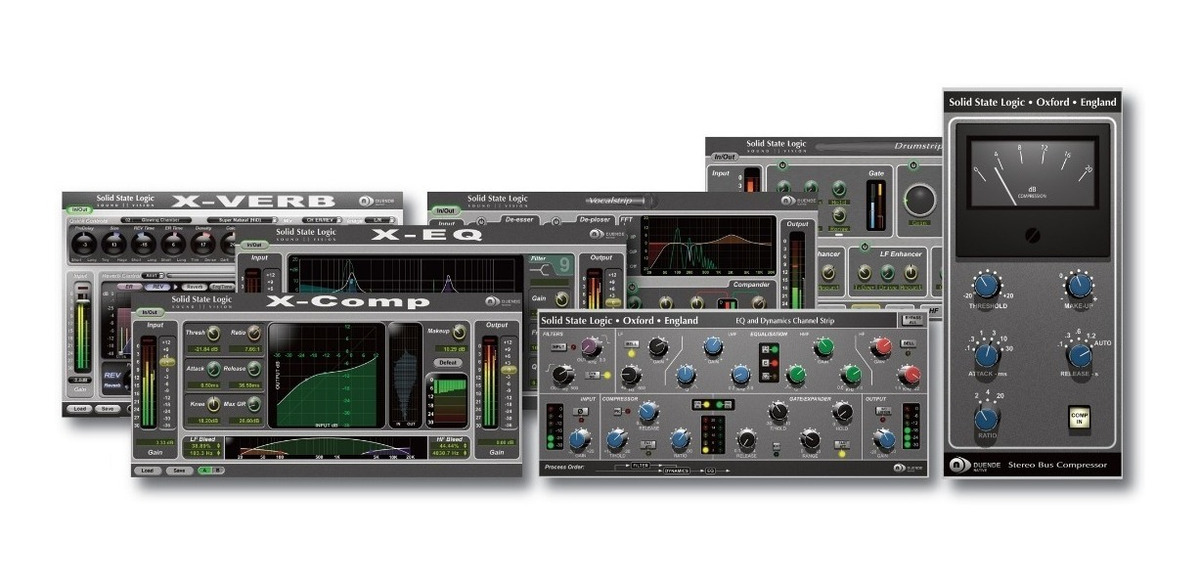Click the ATTACK knob on Stereo Bus Compressor
Image resolution: width=1200 pixels, height=588 pixels.
click(x=987, y=354)
